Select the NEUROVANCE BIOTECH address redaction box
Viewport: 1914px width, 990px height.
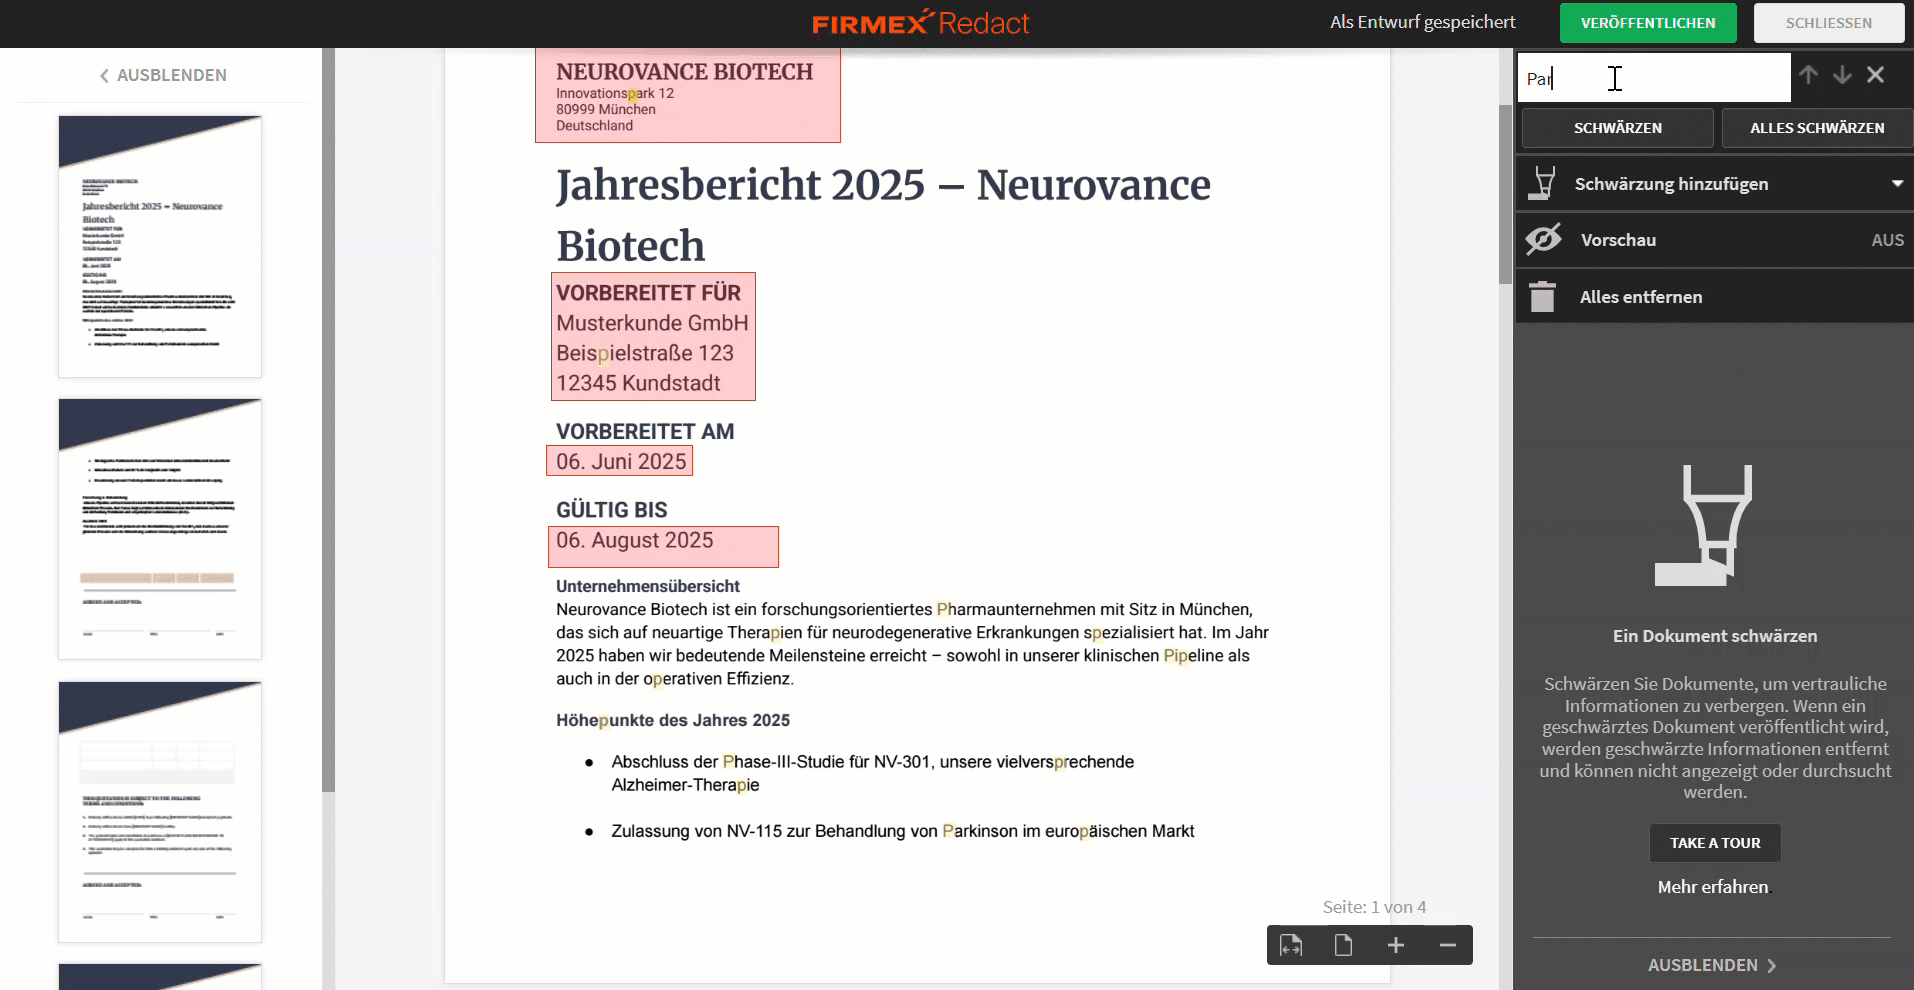(688, 96)
